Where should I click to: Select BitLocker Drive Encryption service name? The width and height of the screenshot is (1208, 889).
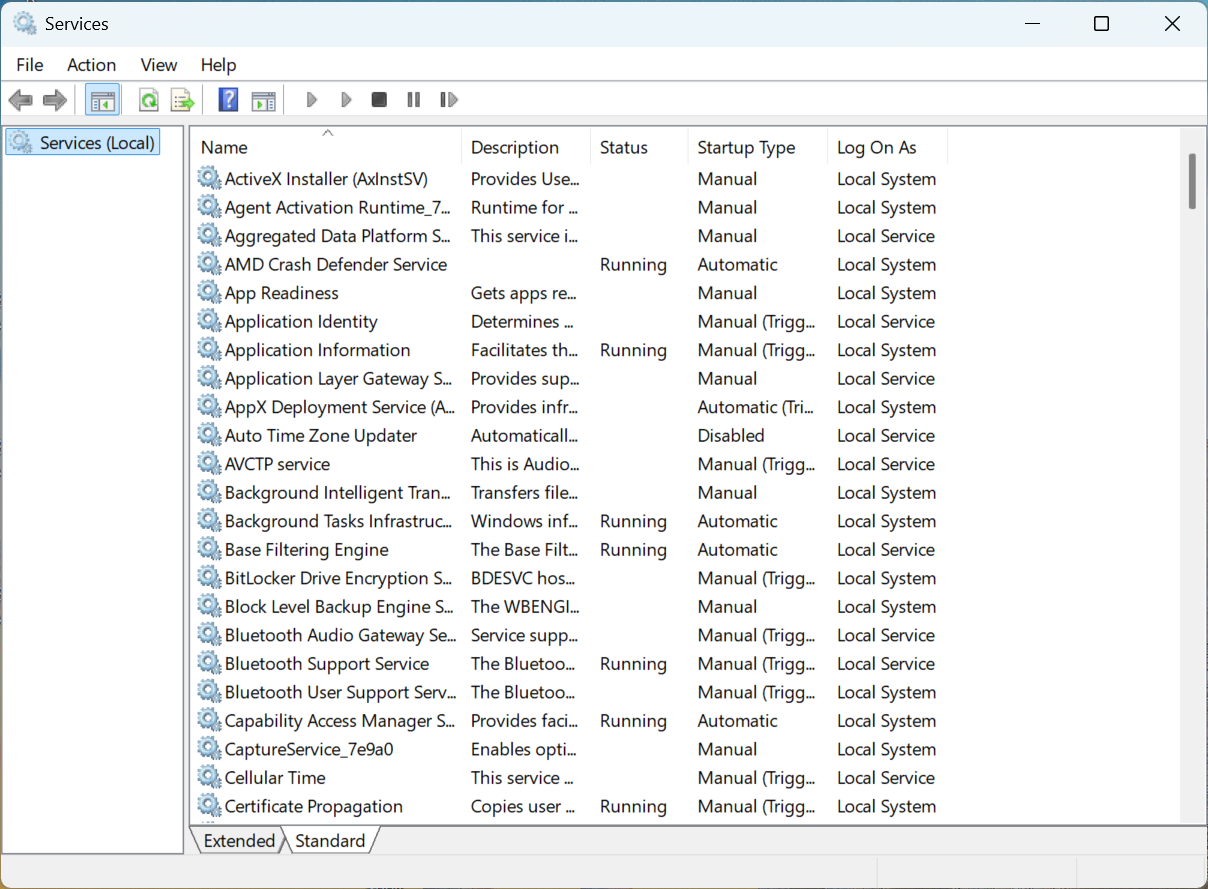(339, 578)
